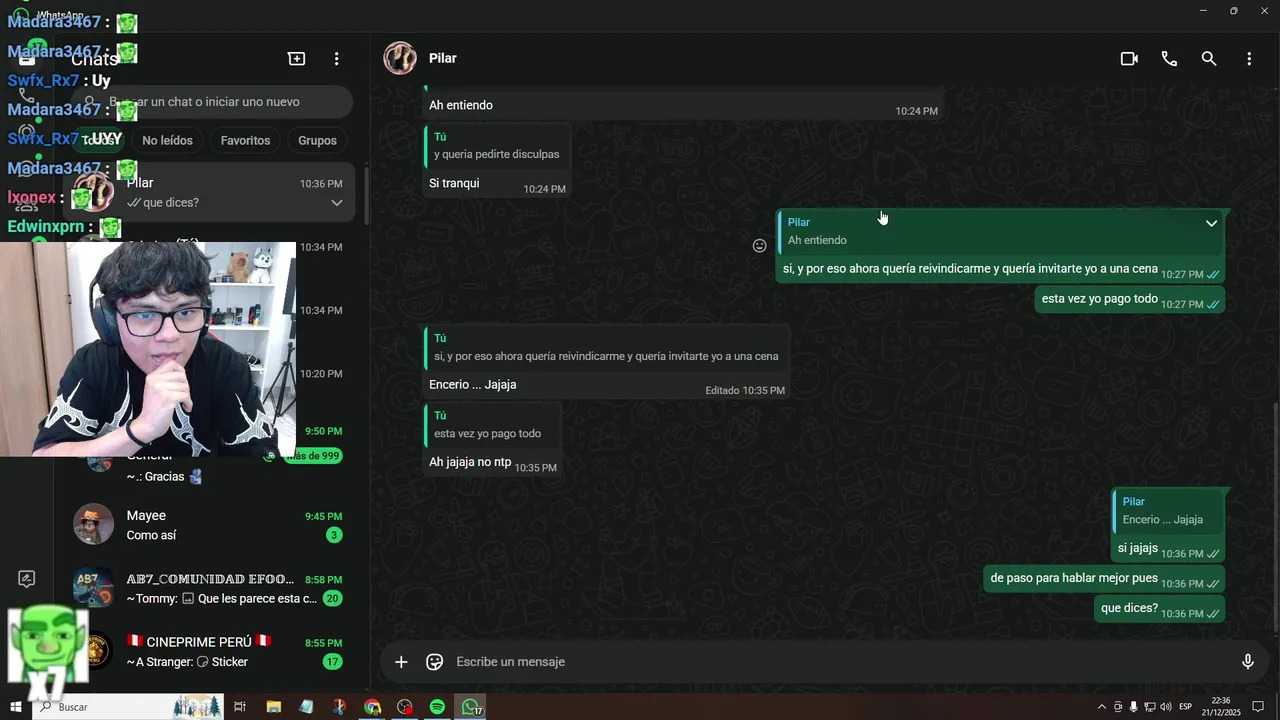Filter chats by No leídos

click(x=167, y=141)
